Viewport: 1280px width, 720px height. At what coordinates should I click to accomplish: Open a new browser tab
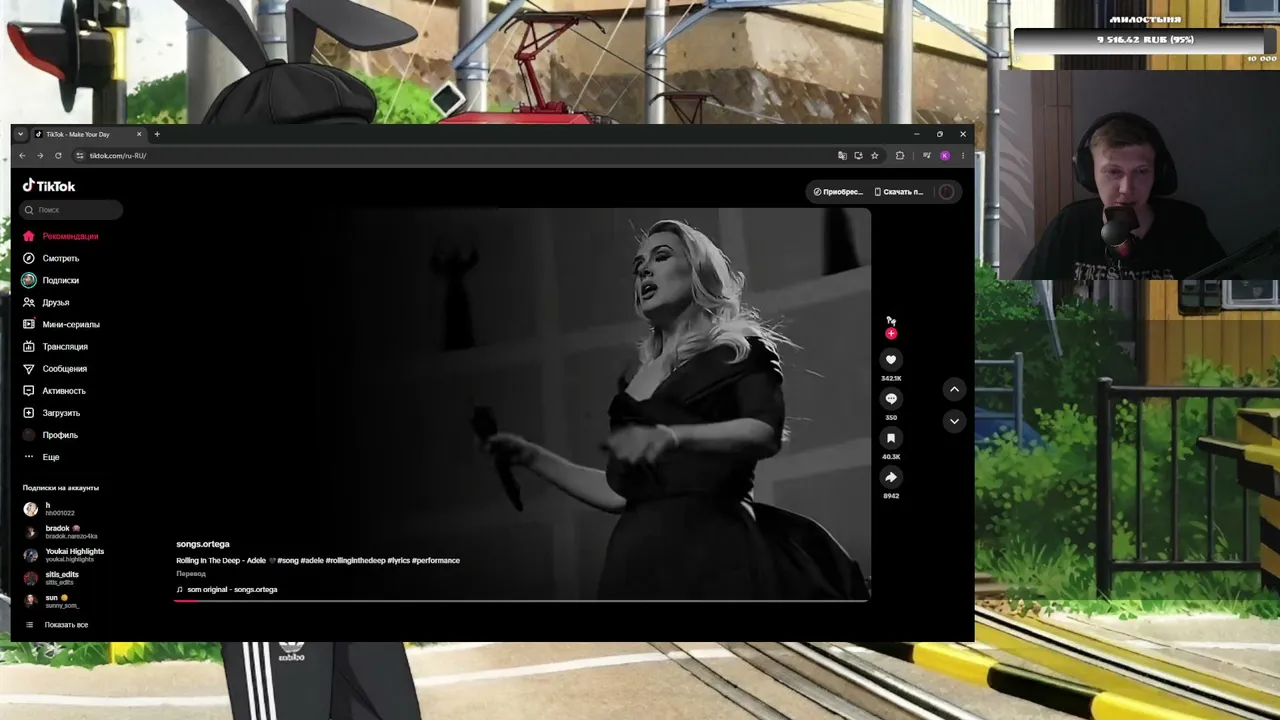pyautogui.click(x=157, y=134)
